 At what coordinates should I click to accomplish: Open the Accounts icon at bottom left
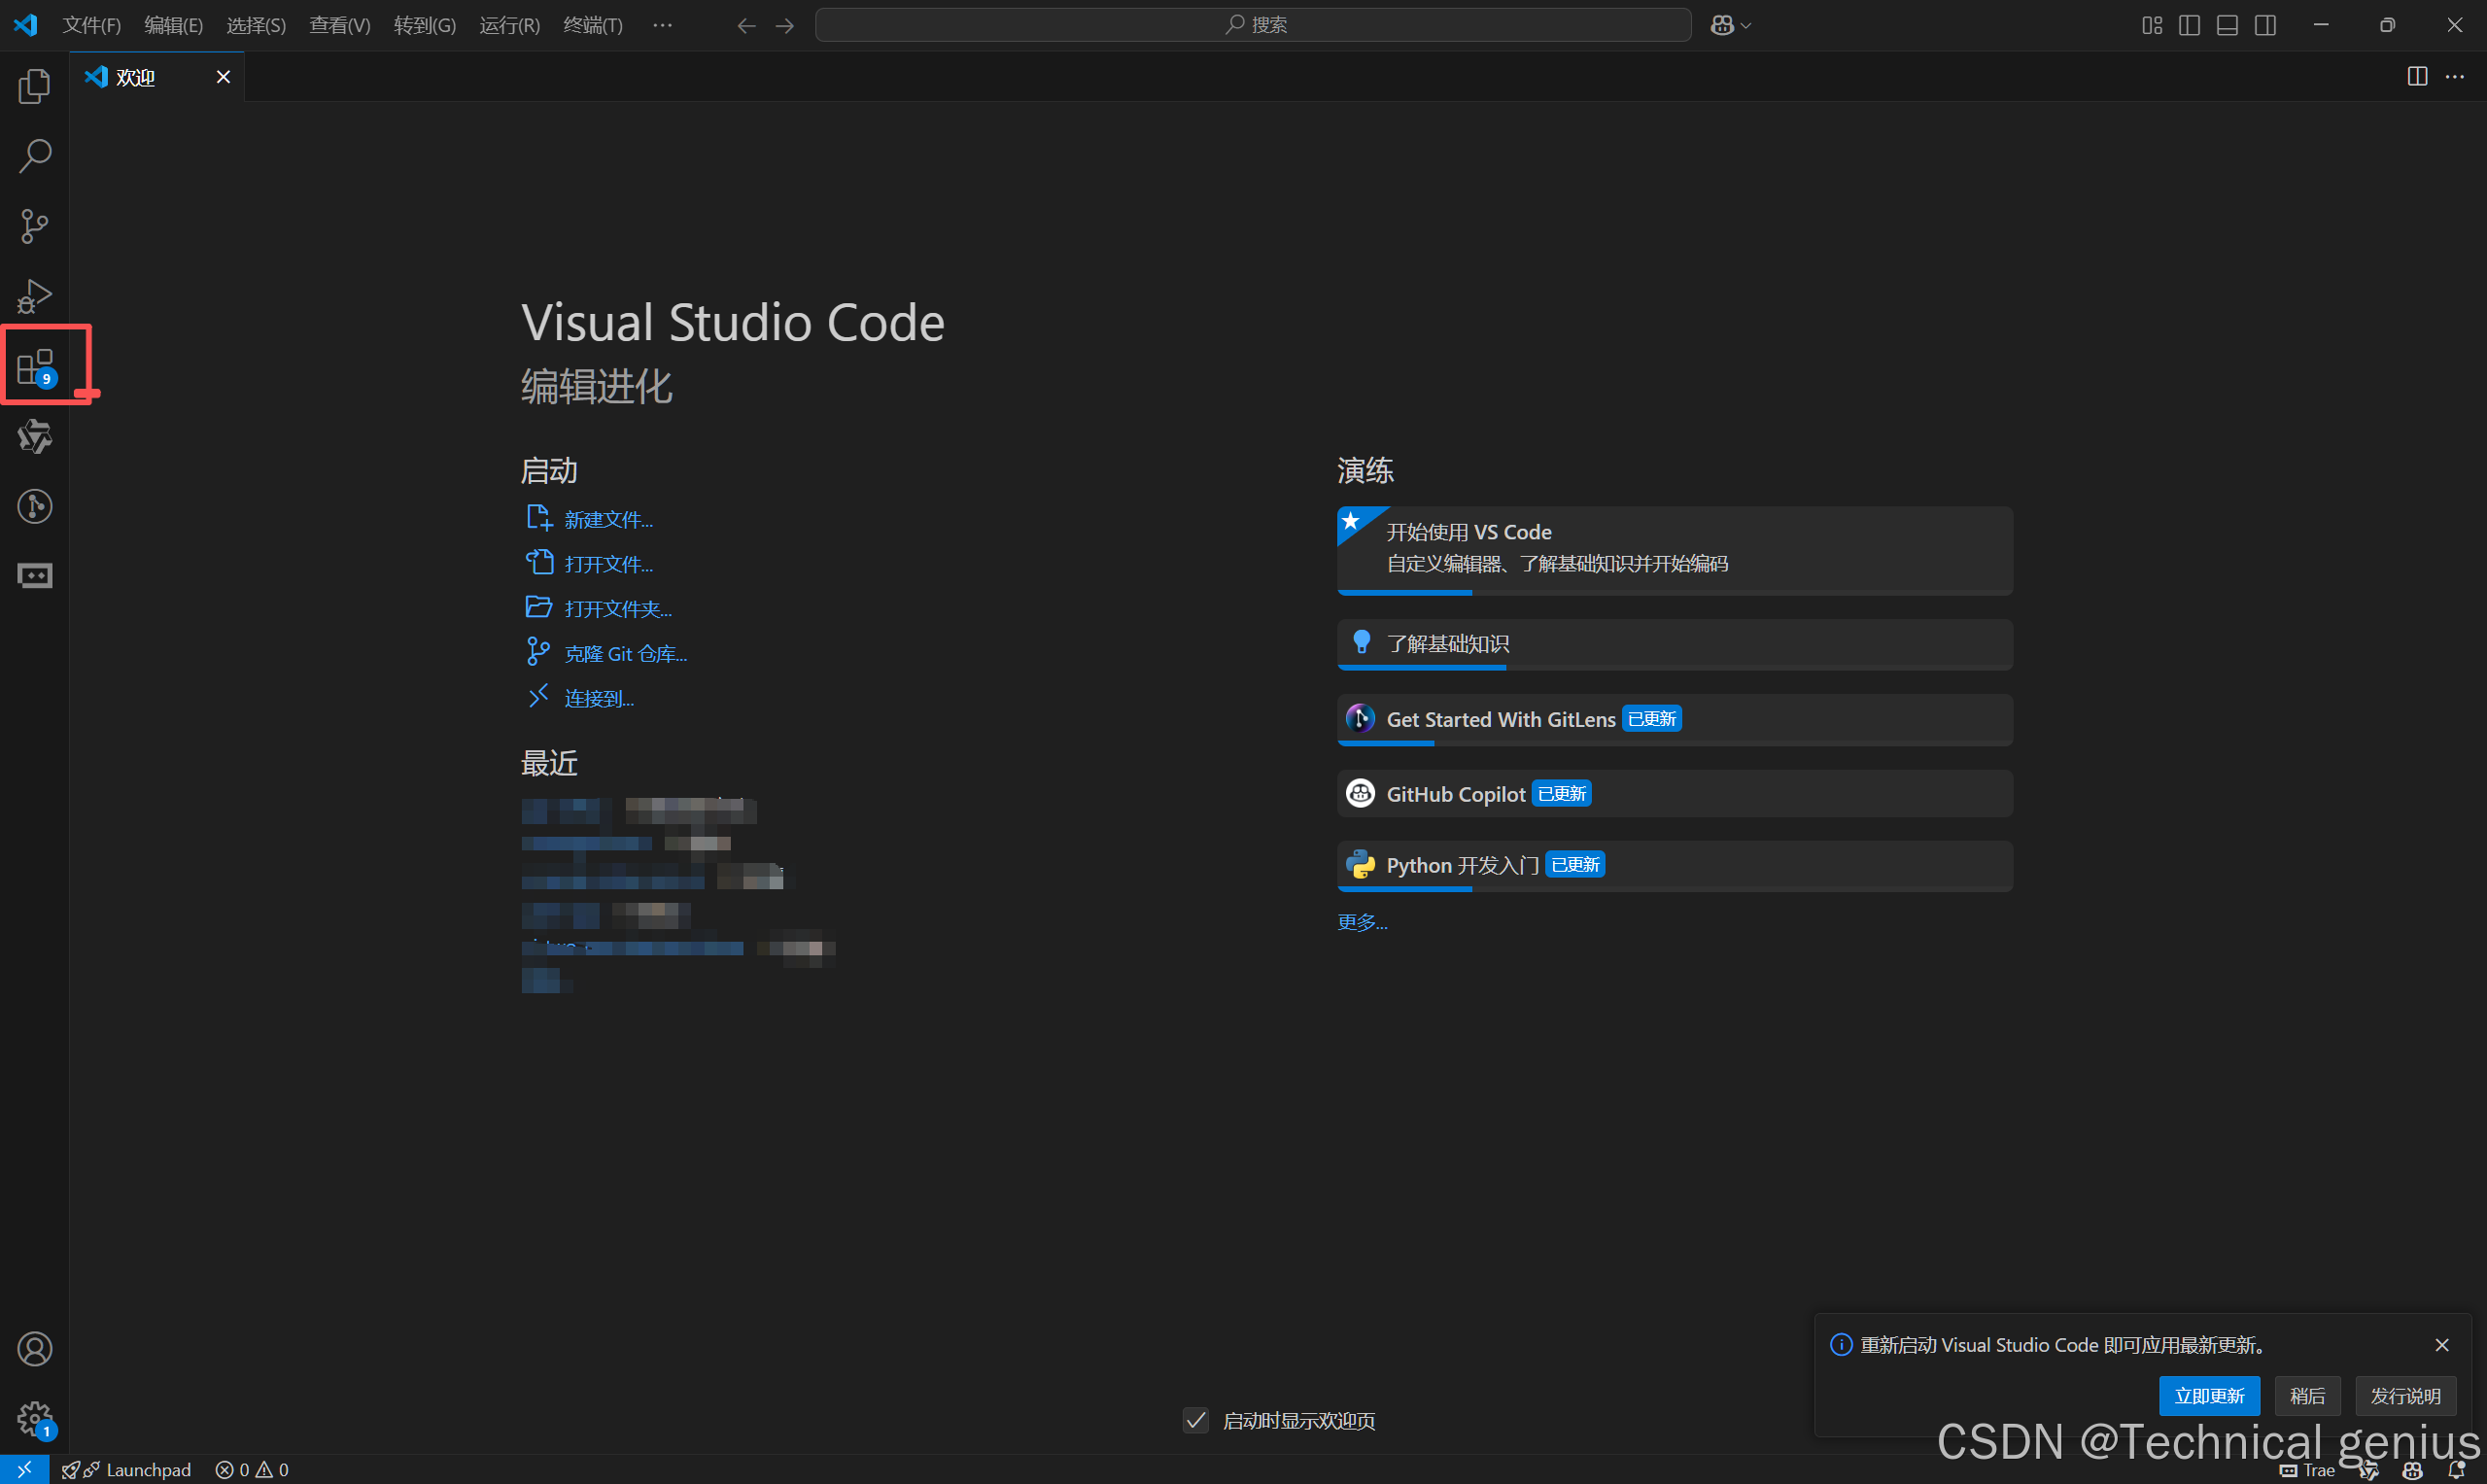tap(34, 1349)
